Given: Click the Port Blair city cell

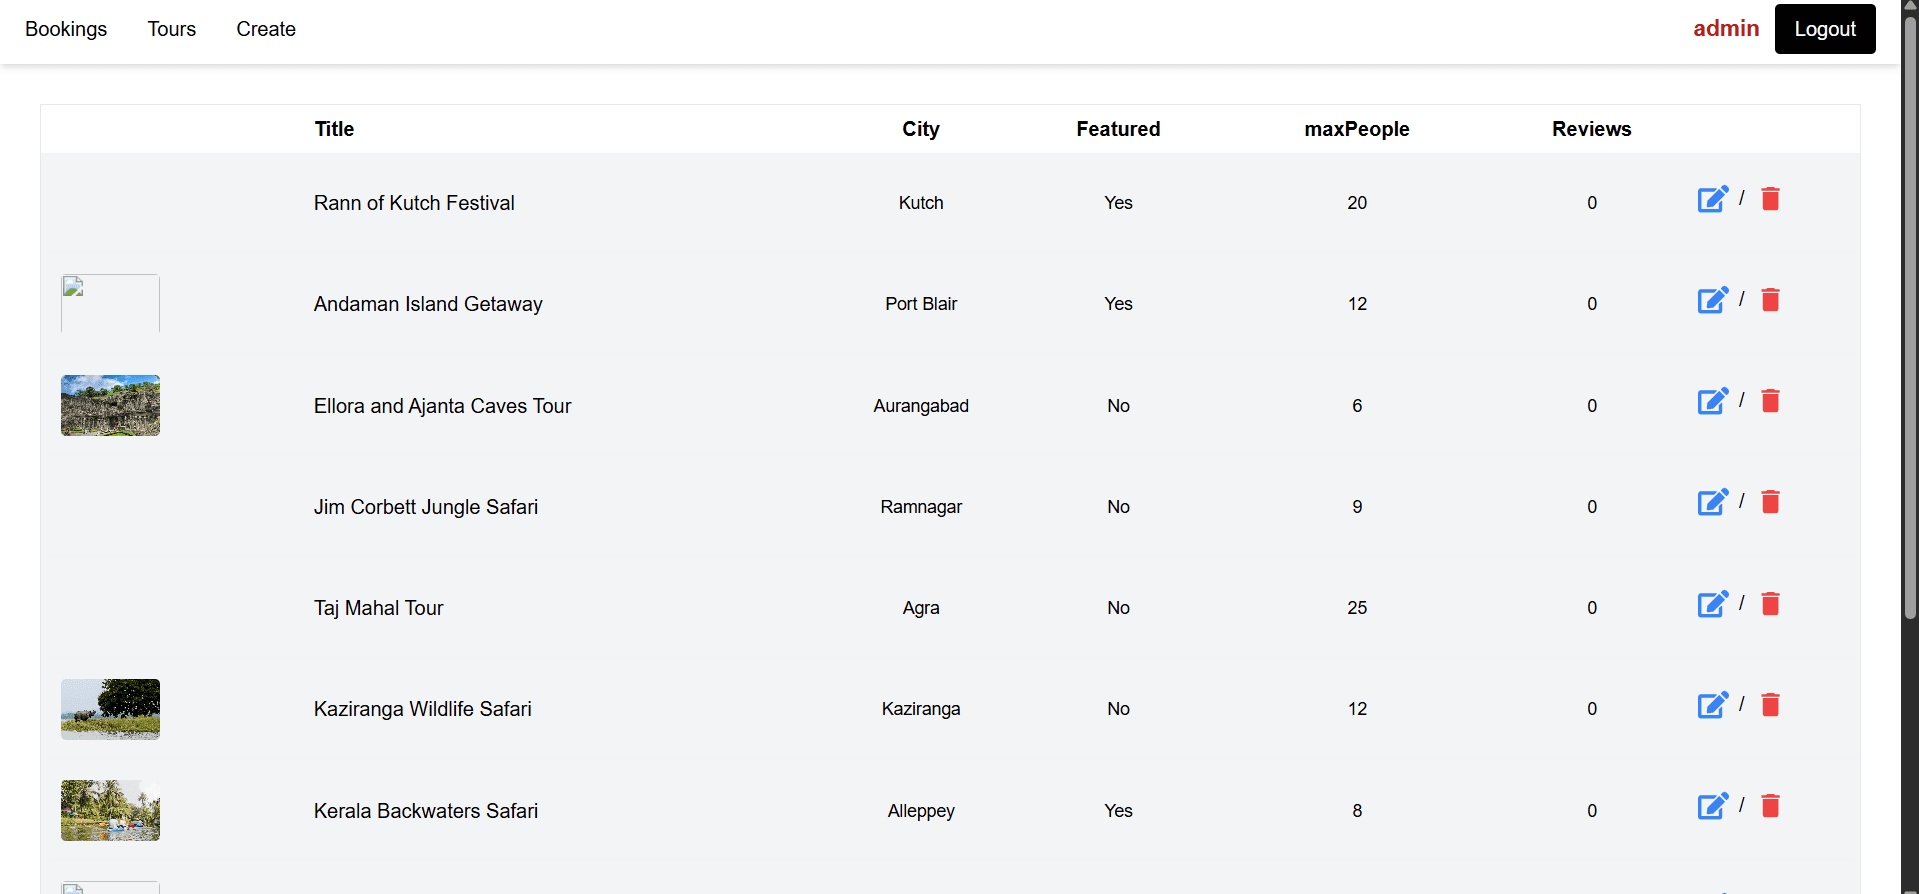Looking at the screenshot, I should pos(921,304).
